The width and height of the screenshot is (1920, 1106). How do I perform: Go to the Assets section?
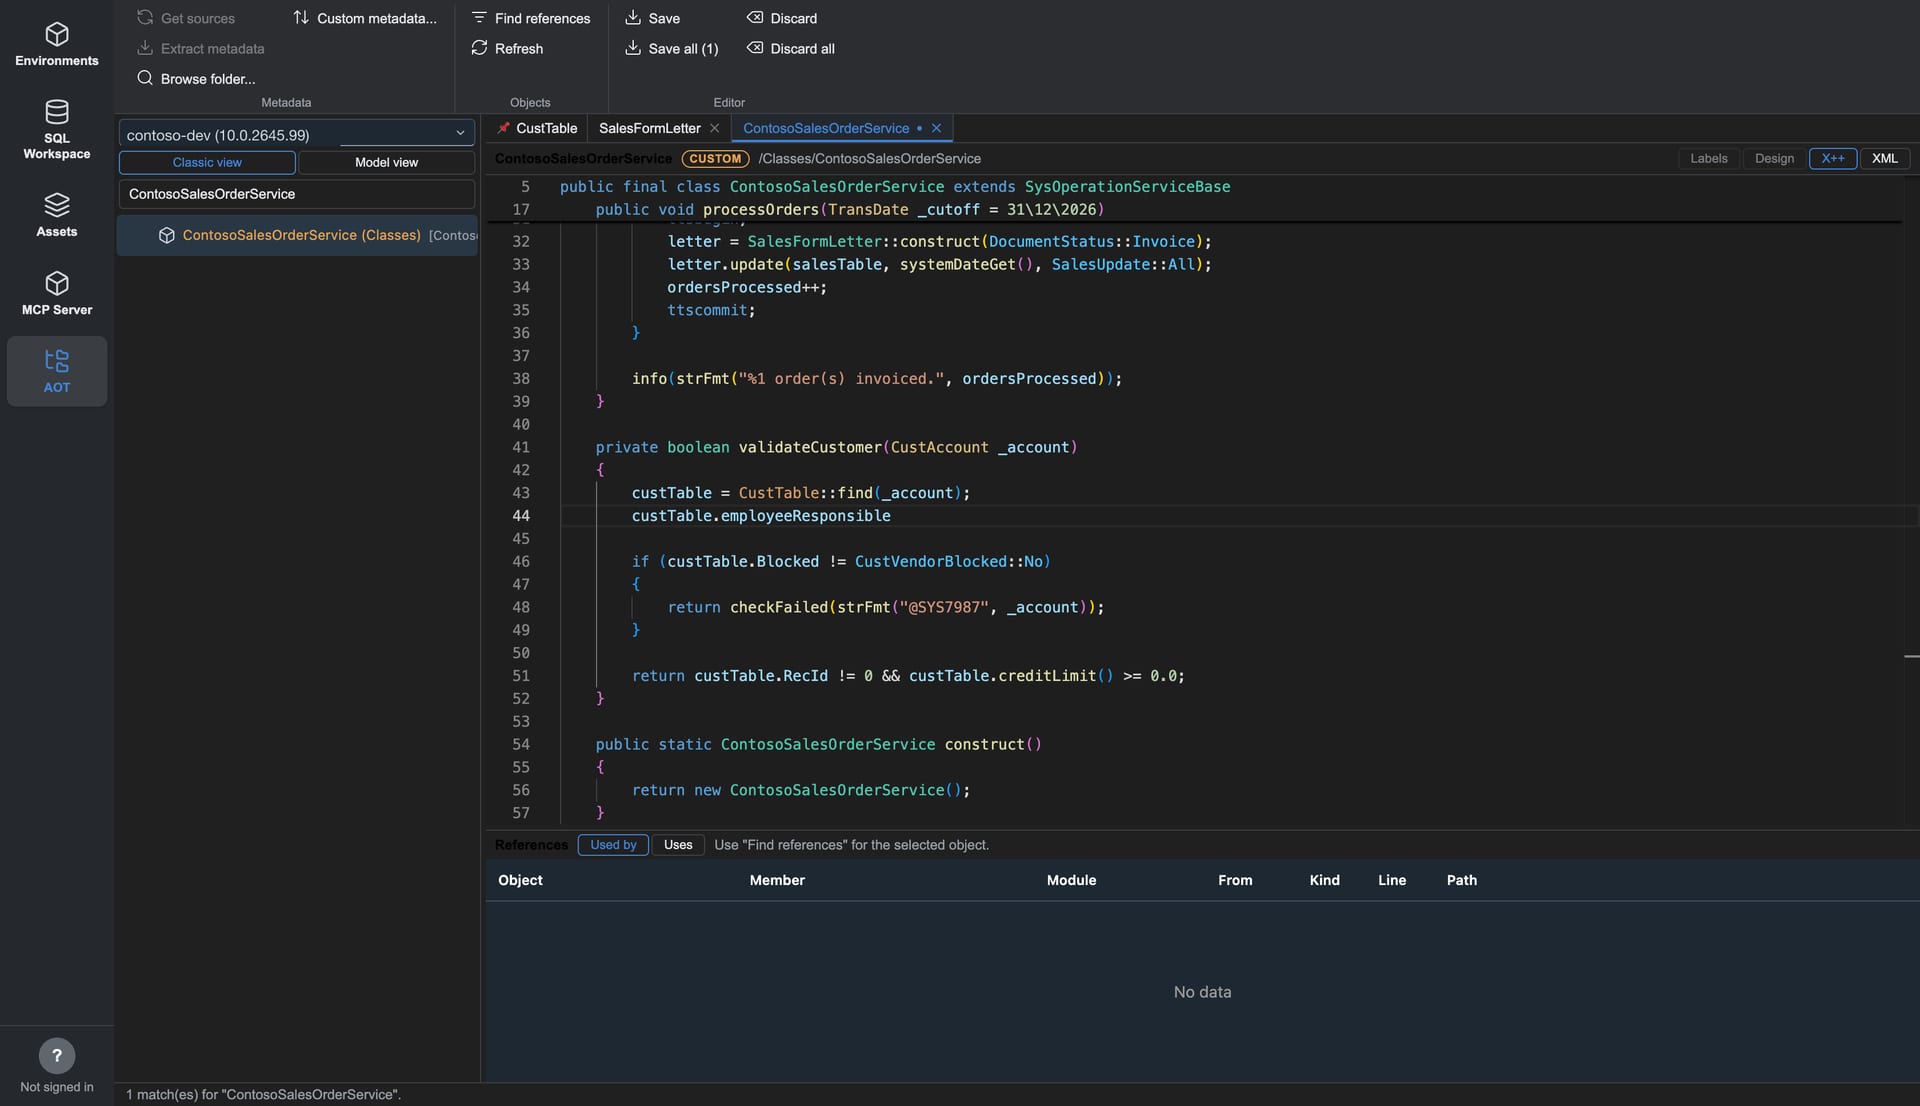click(57, 215)
